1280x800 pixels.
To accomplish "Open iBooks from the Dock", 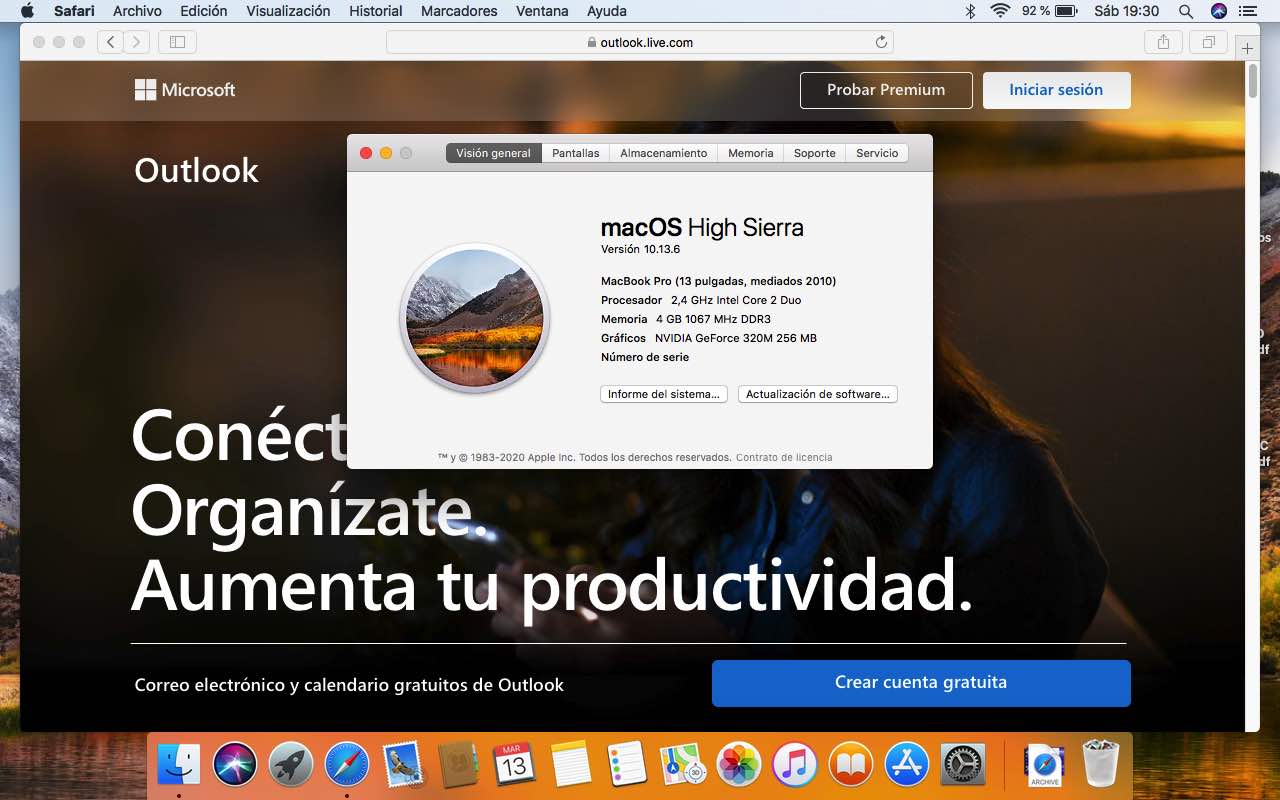I will tap(851, 766).
